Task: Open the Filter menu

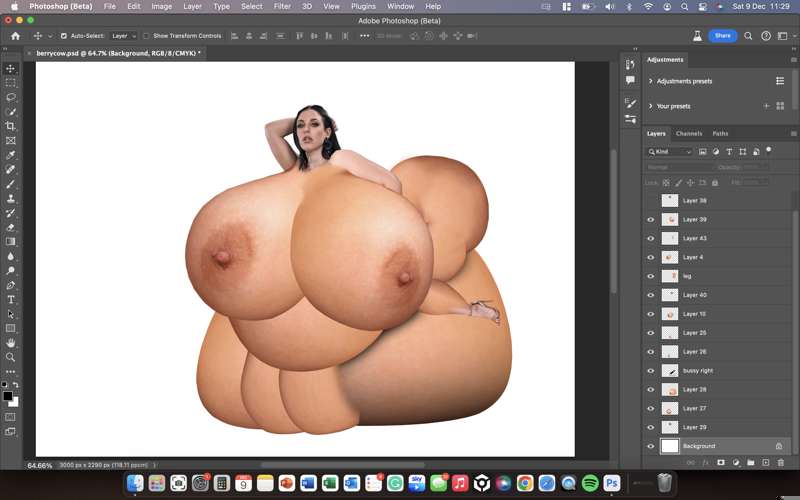Action: pyautogui.click(x=282, y=7)
